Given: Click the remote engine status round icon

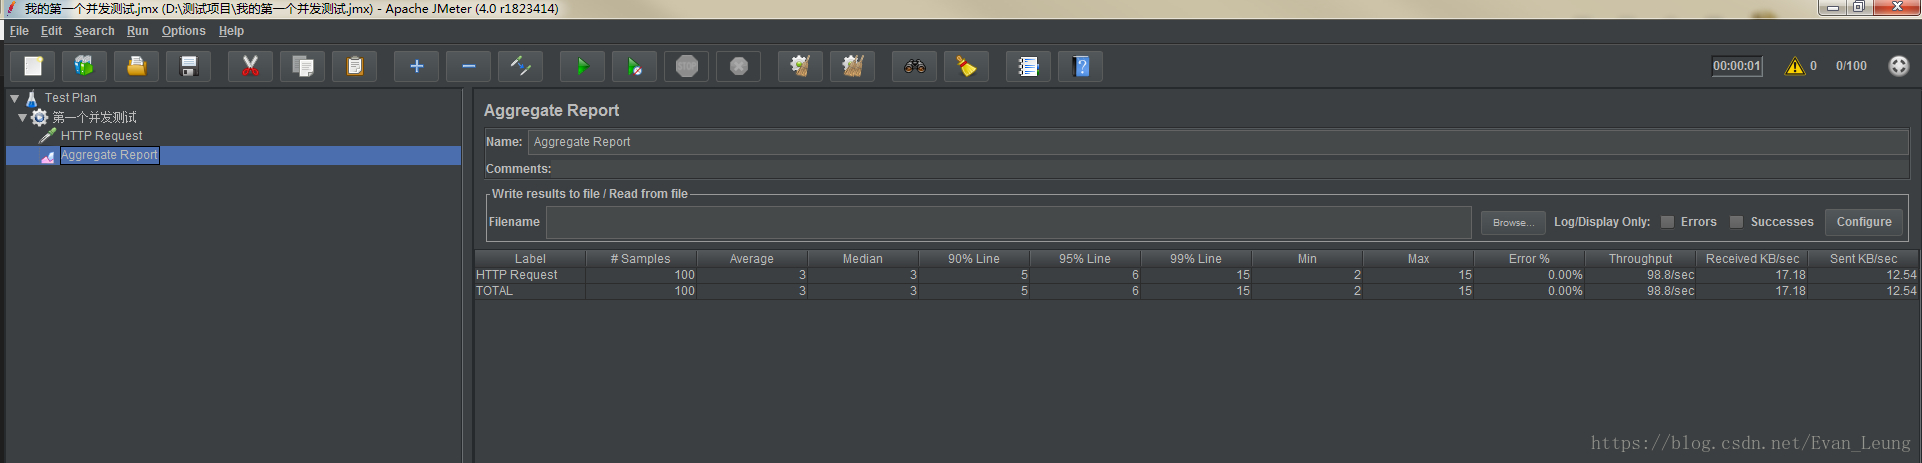Looking at the screenshot, I should click(x=1898, y=66).
